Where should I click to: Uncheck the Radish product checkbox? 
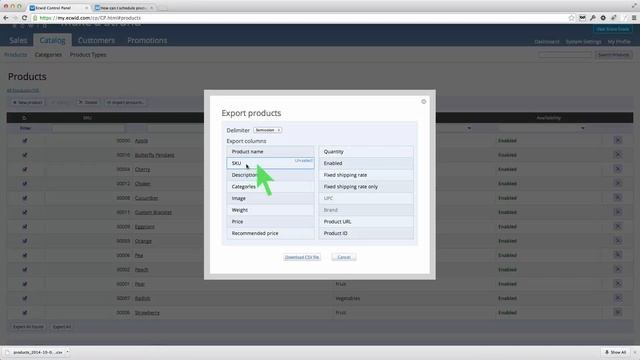25,298
